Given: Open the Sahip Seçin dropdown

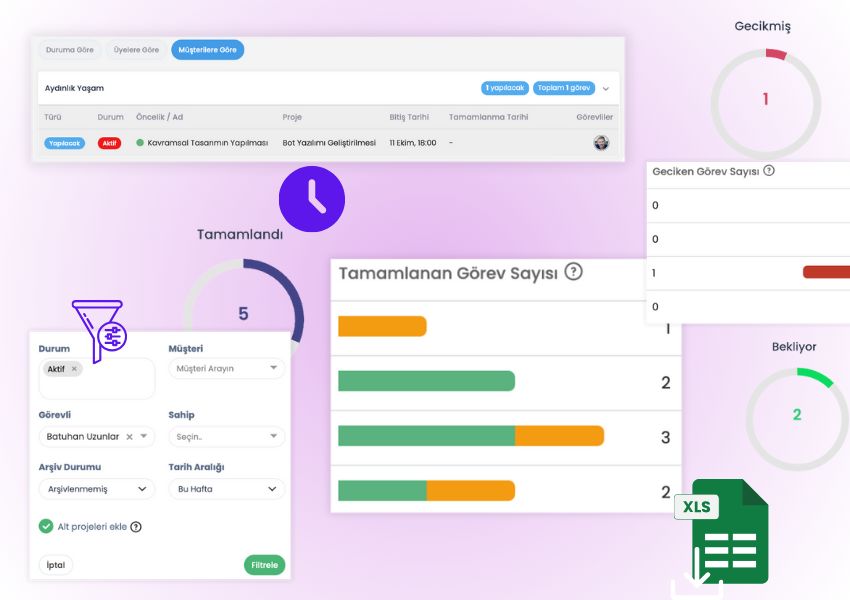Looking at the screenshot, I should click(x=226, y=437).
